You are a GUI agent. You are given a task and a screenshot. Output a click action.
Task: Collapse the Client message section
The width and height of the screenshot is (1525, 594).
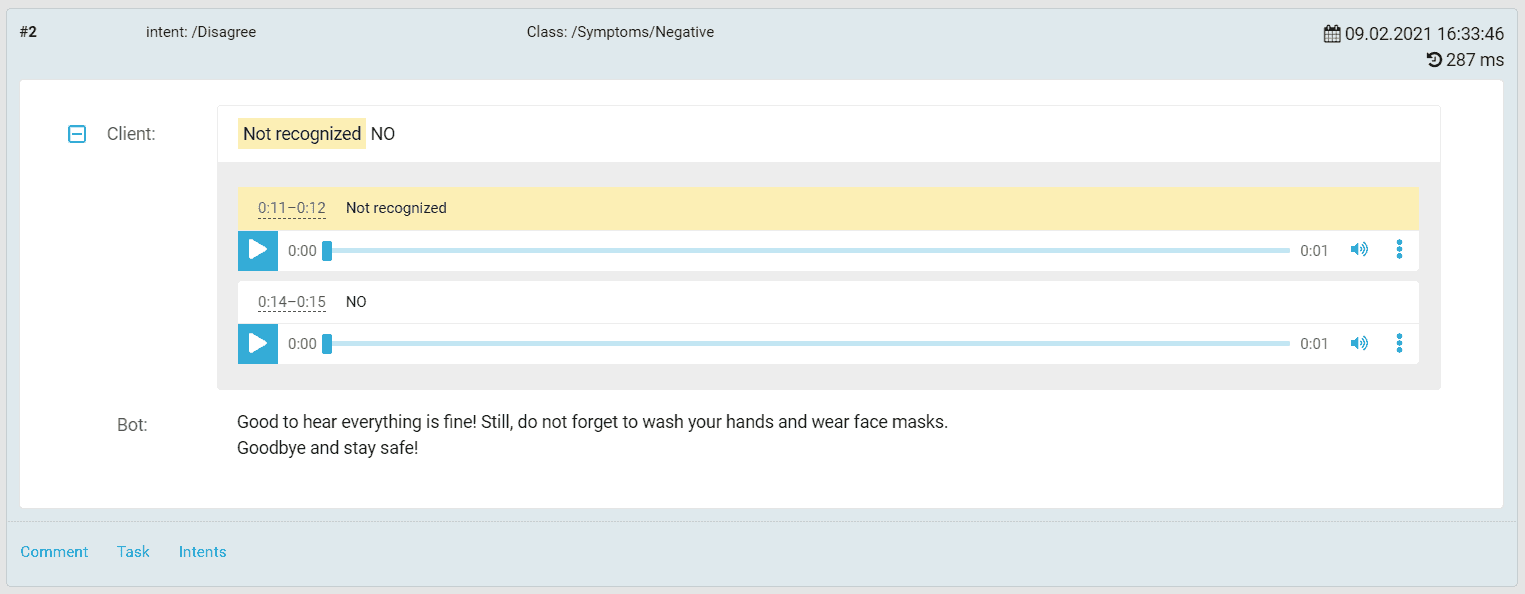(77, 133)
